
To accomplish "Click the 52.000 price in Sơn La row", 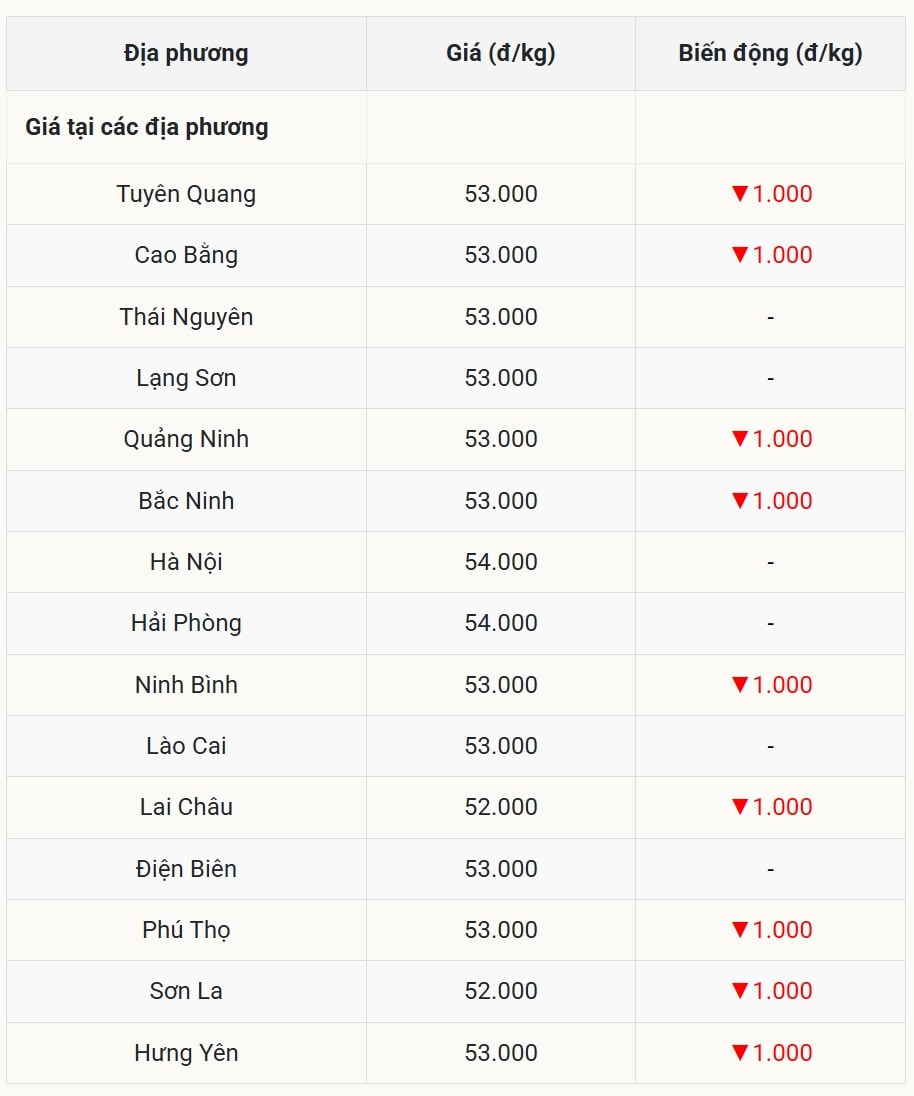I will (500, 991).
